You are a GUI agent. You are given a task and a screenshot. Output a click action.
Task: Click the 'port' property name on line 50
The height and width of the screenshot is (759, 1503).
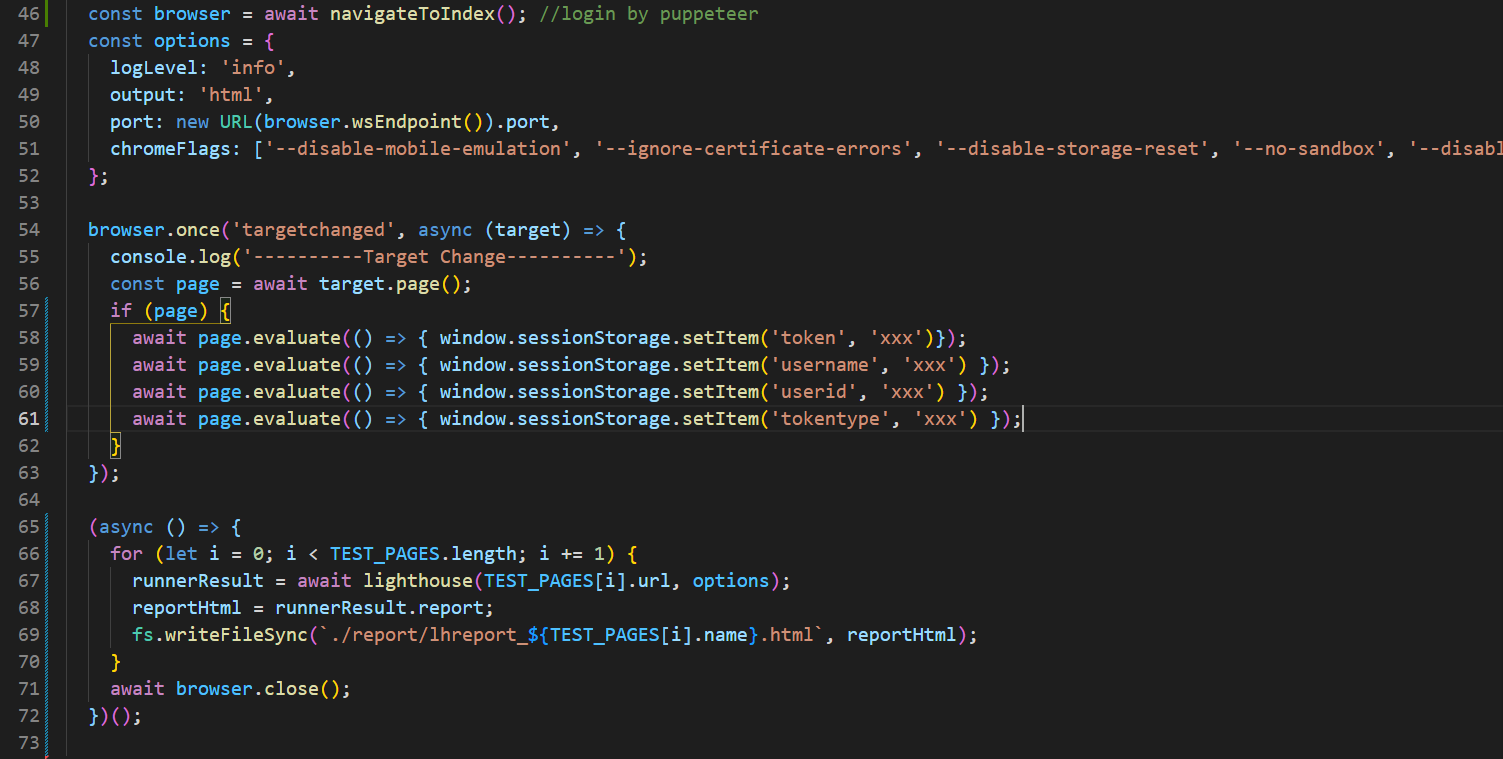pos(132,122)
